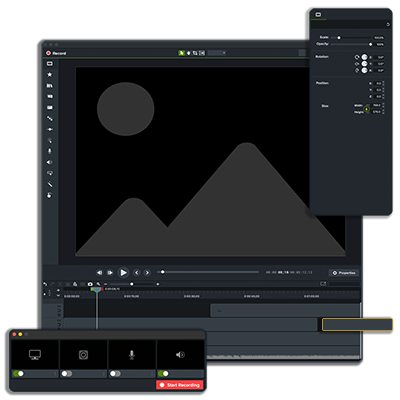Disable the system audio toggle
Image resolution: width=400 pixels, height=400 pixels.
[x=163, y=374]
